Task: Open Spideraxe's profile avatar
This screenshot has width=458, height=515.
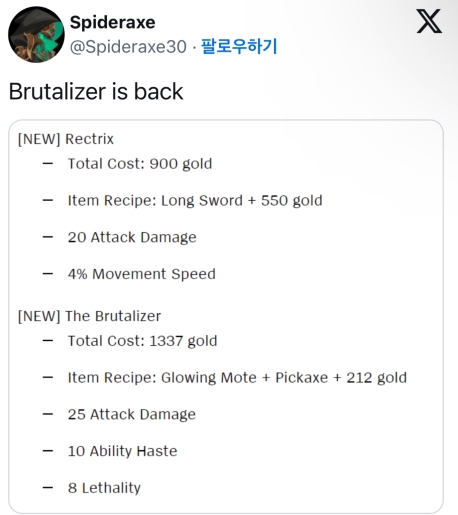Action: pos(36,35)
